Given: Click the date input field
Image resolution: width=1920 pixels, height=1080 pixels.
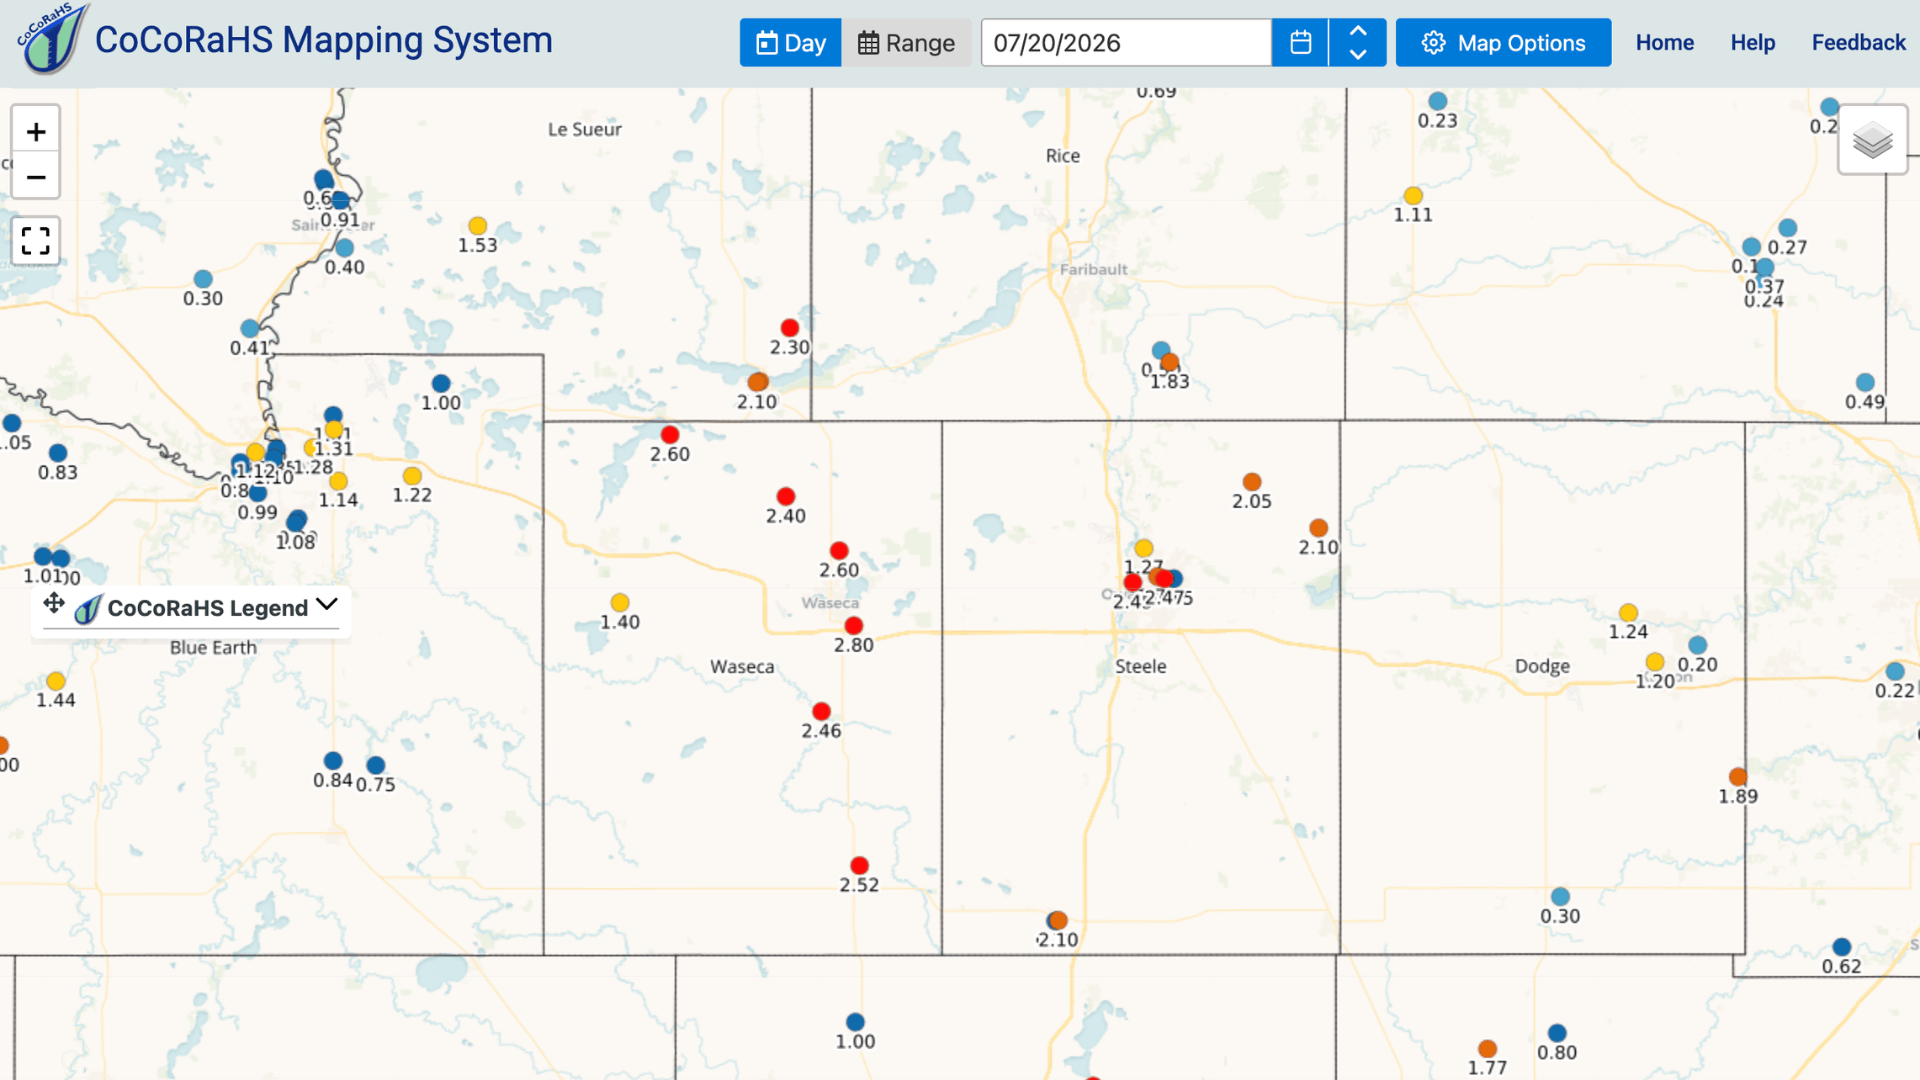Looking at the screenshot, I should pos(1126,43).
